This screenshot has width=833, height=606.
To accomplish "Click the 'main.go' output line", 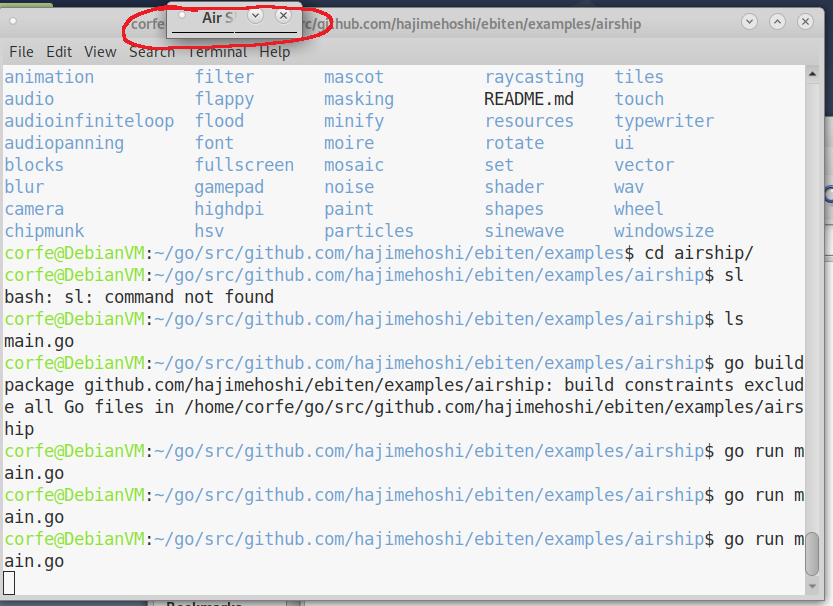I will pos(39,341).
